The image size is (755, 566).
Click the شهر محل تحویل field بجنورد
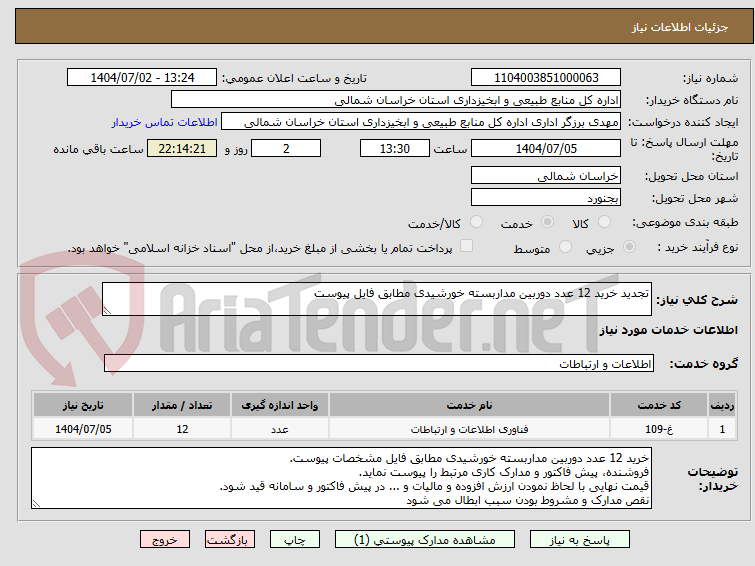click(x=546, y=197)
